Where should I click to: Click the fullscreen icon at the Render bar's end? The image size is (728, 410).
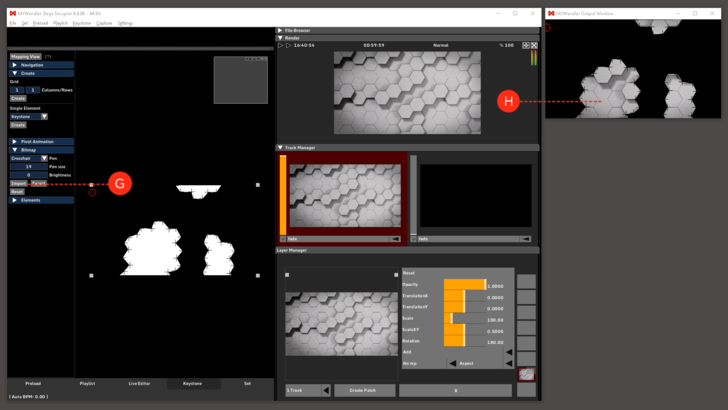[x=534, y=46]
